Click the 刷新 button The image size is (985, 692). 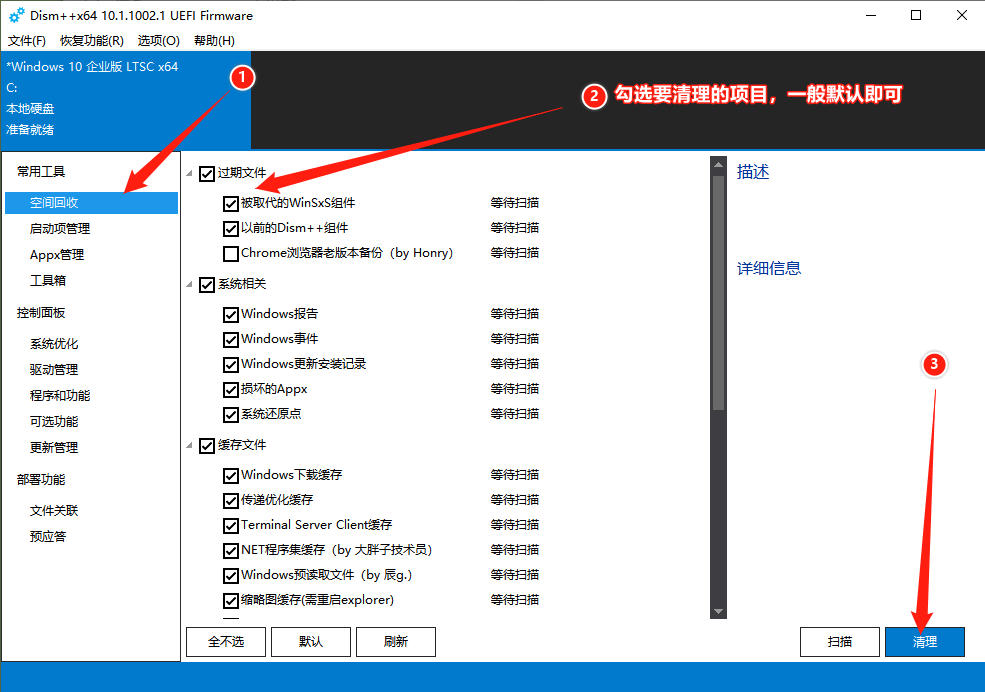[x=396, y=642]
